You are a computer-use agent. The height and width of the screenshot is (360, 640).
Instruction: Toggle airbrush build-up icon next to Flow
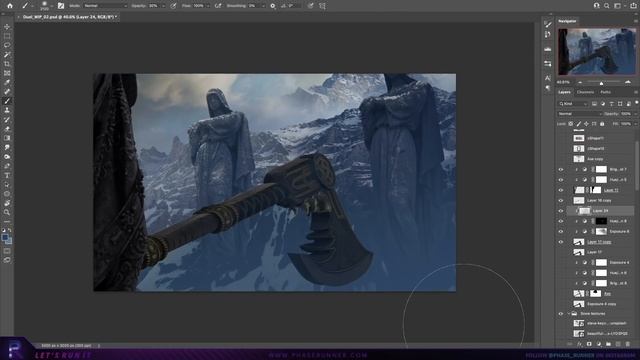[218, 6]
